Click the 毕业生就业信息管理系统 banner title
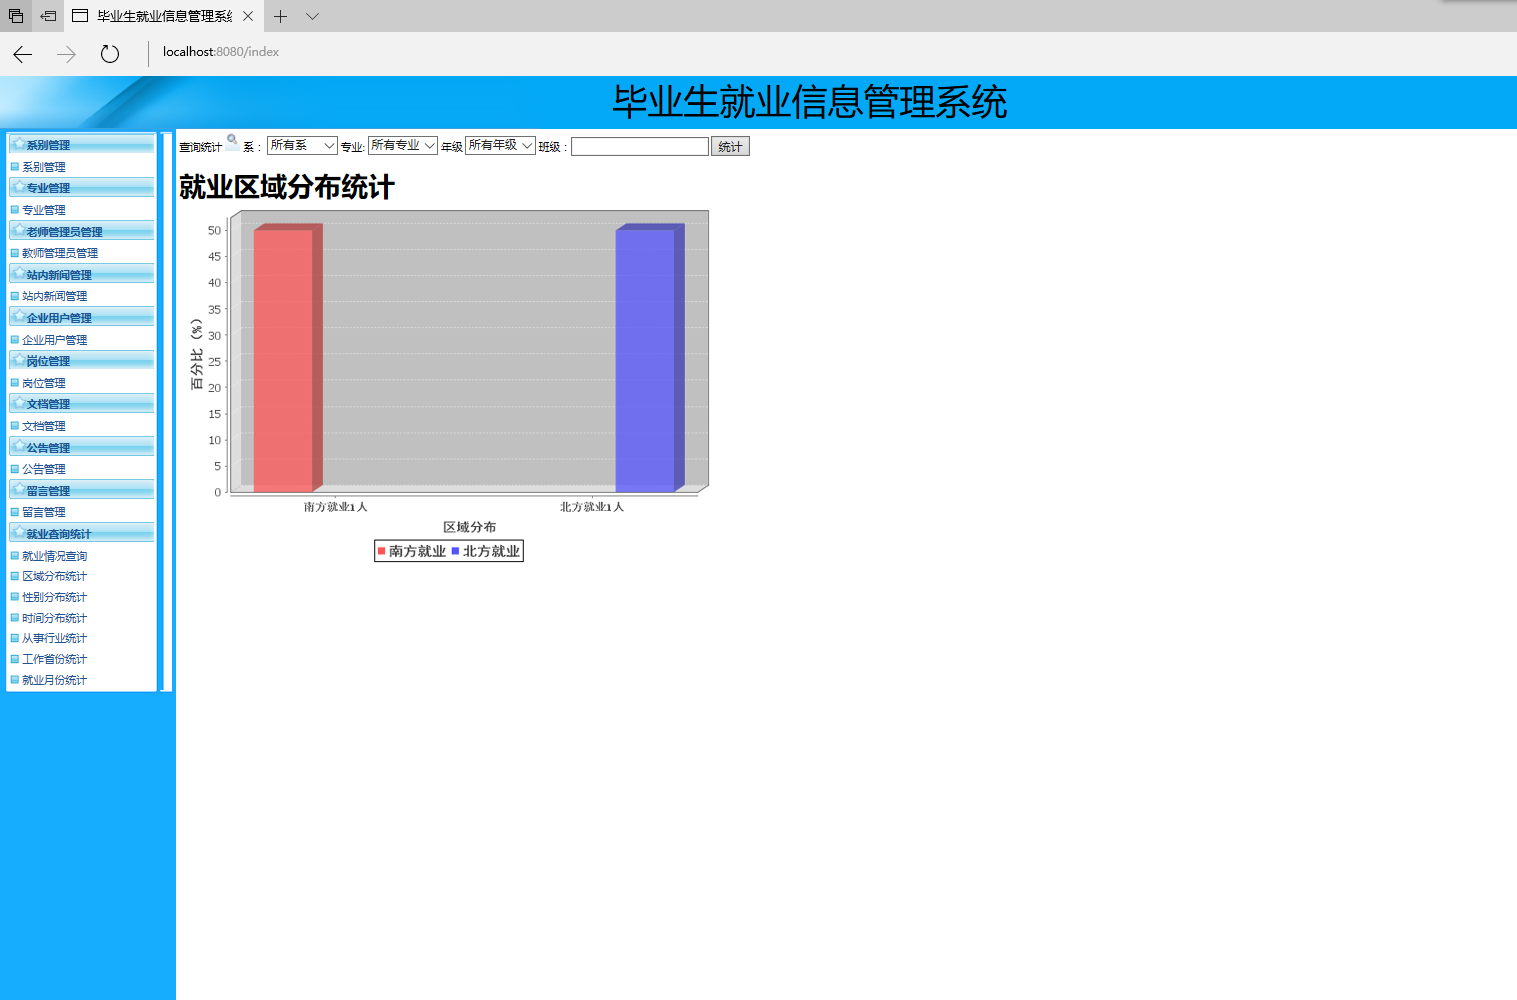This screenshot has width=1517, height=1000. [810, 102]
